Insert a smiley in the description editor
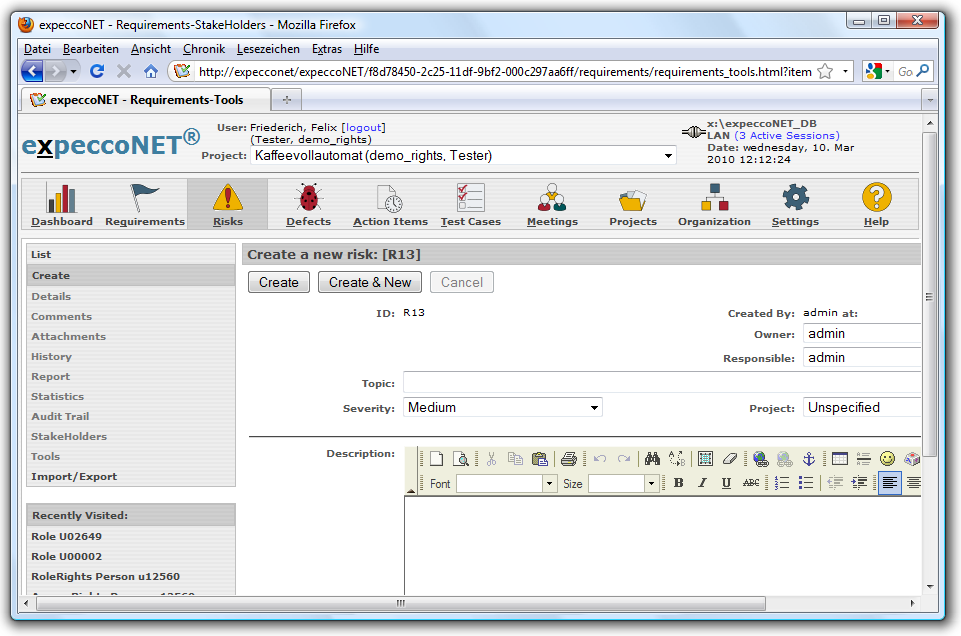The height and width of the screenshot is (636, 961). pyautogui.click(x=887, y=459)
